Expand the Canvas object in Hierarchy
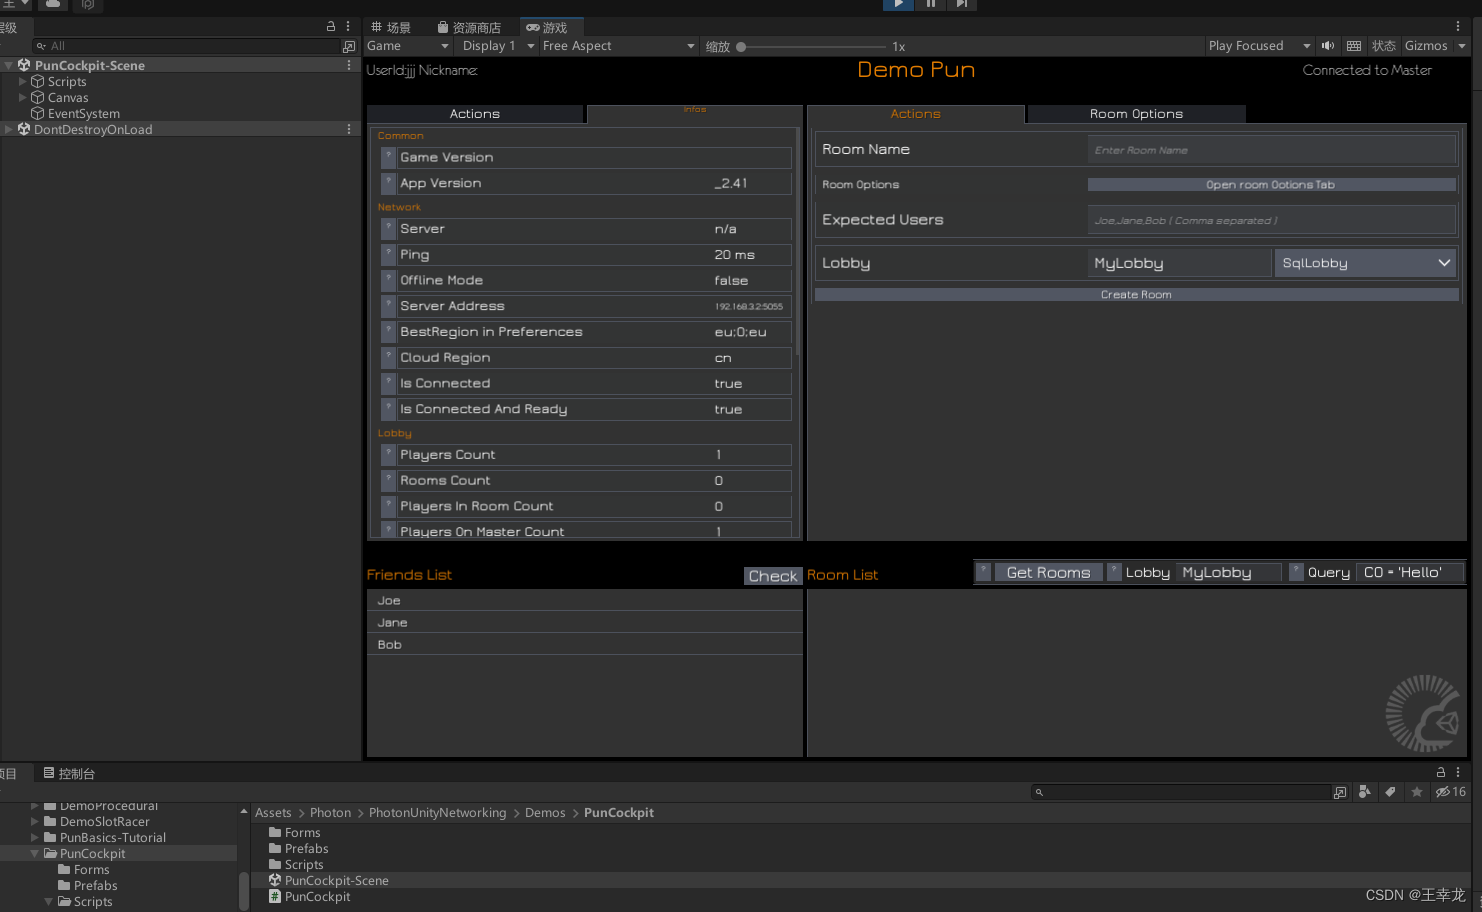 (x=23, y=97)
